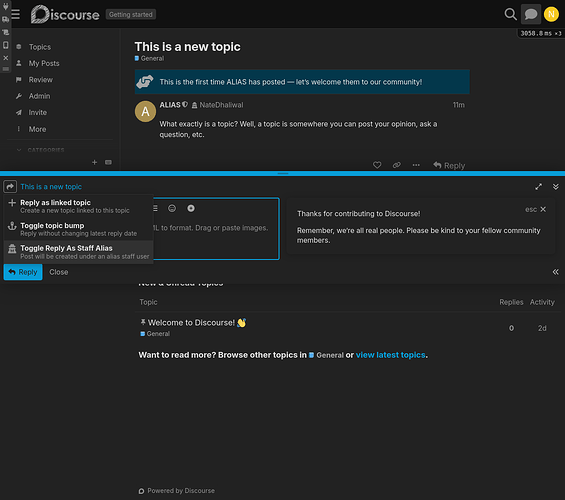Open Review in the sidebar
565x500 pixels.
(41, 80)
